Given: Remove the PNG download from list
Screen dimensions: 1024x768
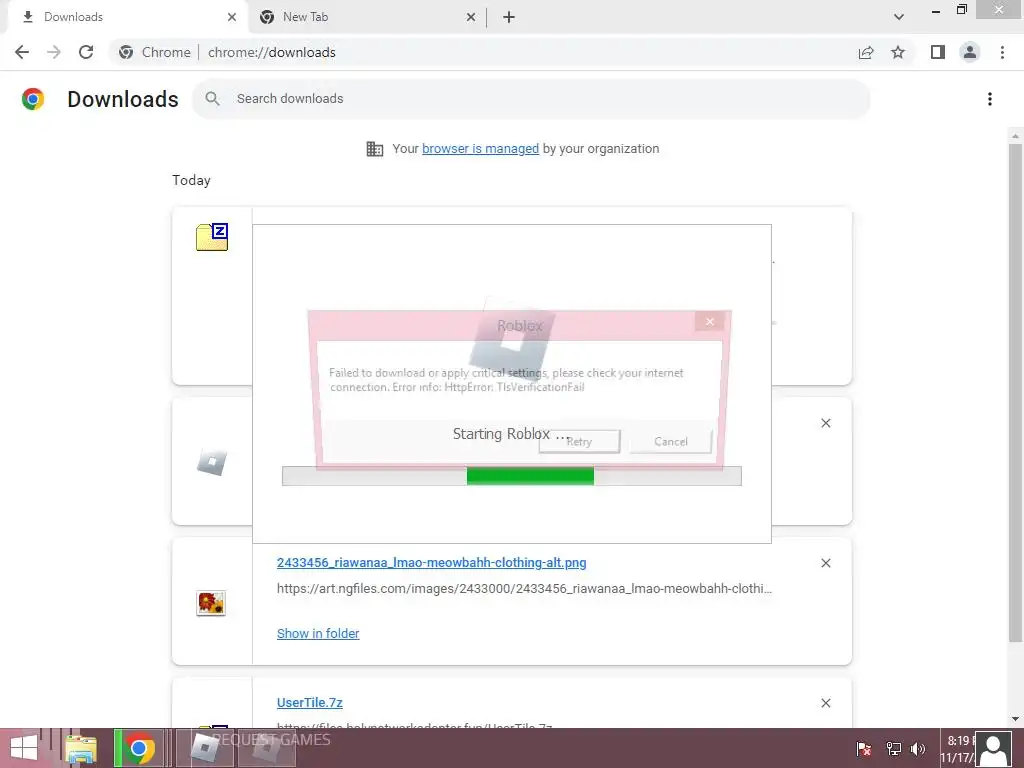Looking at the screenshot, I should coord(825,563).
